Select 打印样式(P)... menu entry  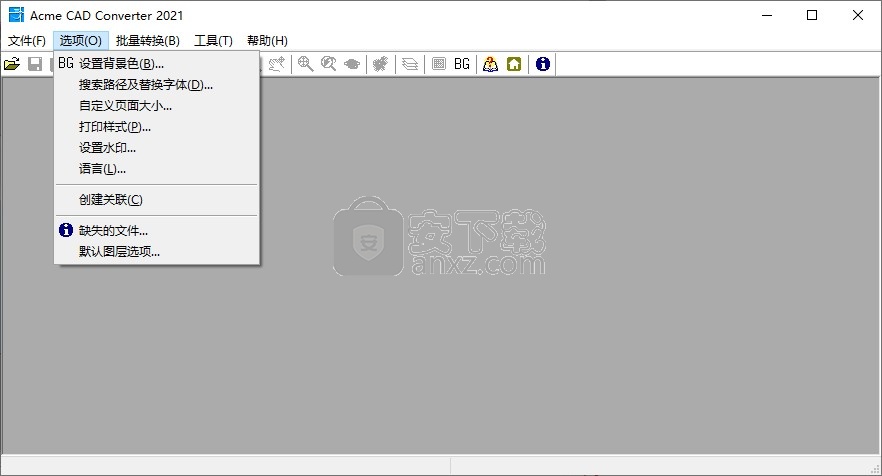pyautogui.click(x=157, y=127)
